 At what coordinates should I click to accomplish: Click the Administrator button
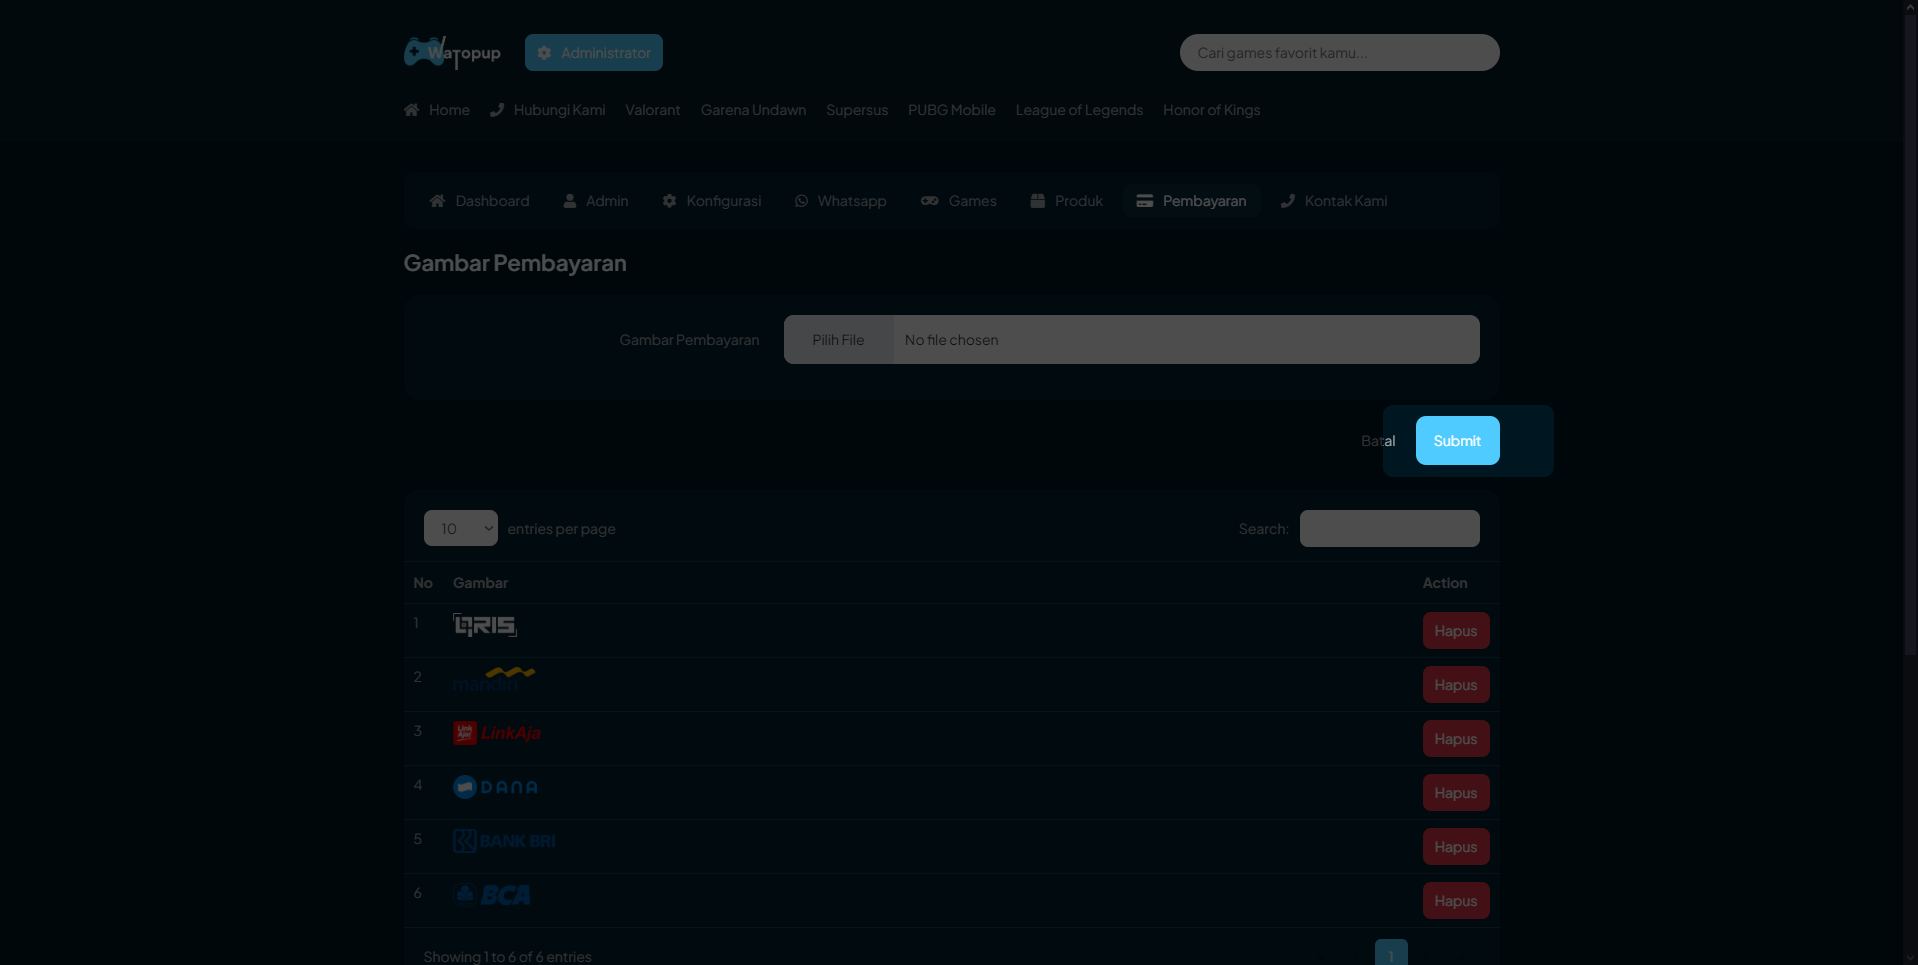(594, 53)
